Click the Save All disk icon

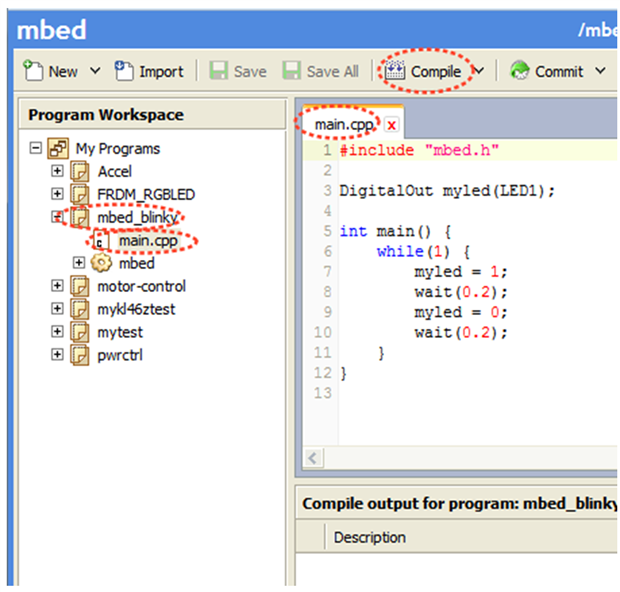click(x=291, y=70)
